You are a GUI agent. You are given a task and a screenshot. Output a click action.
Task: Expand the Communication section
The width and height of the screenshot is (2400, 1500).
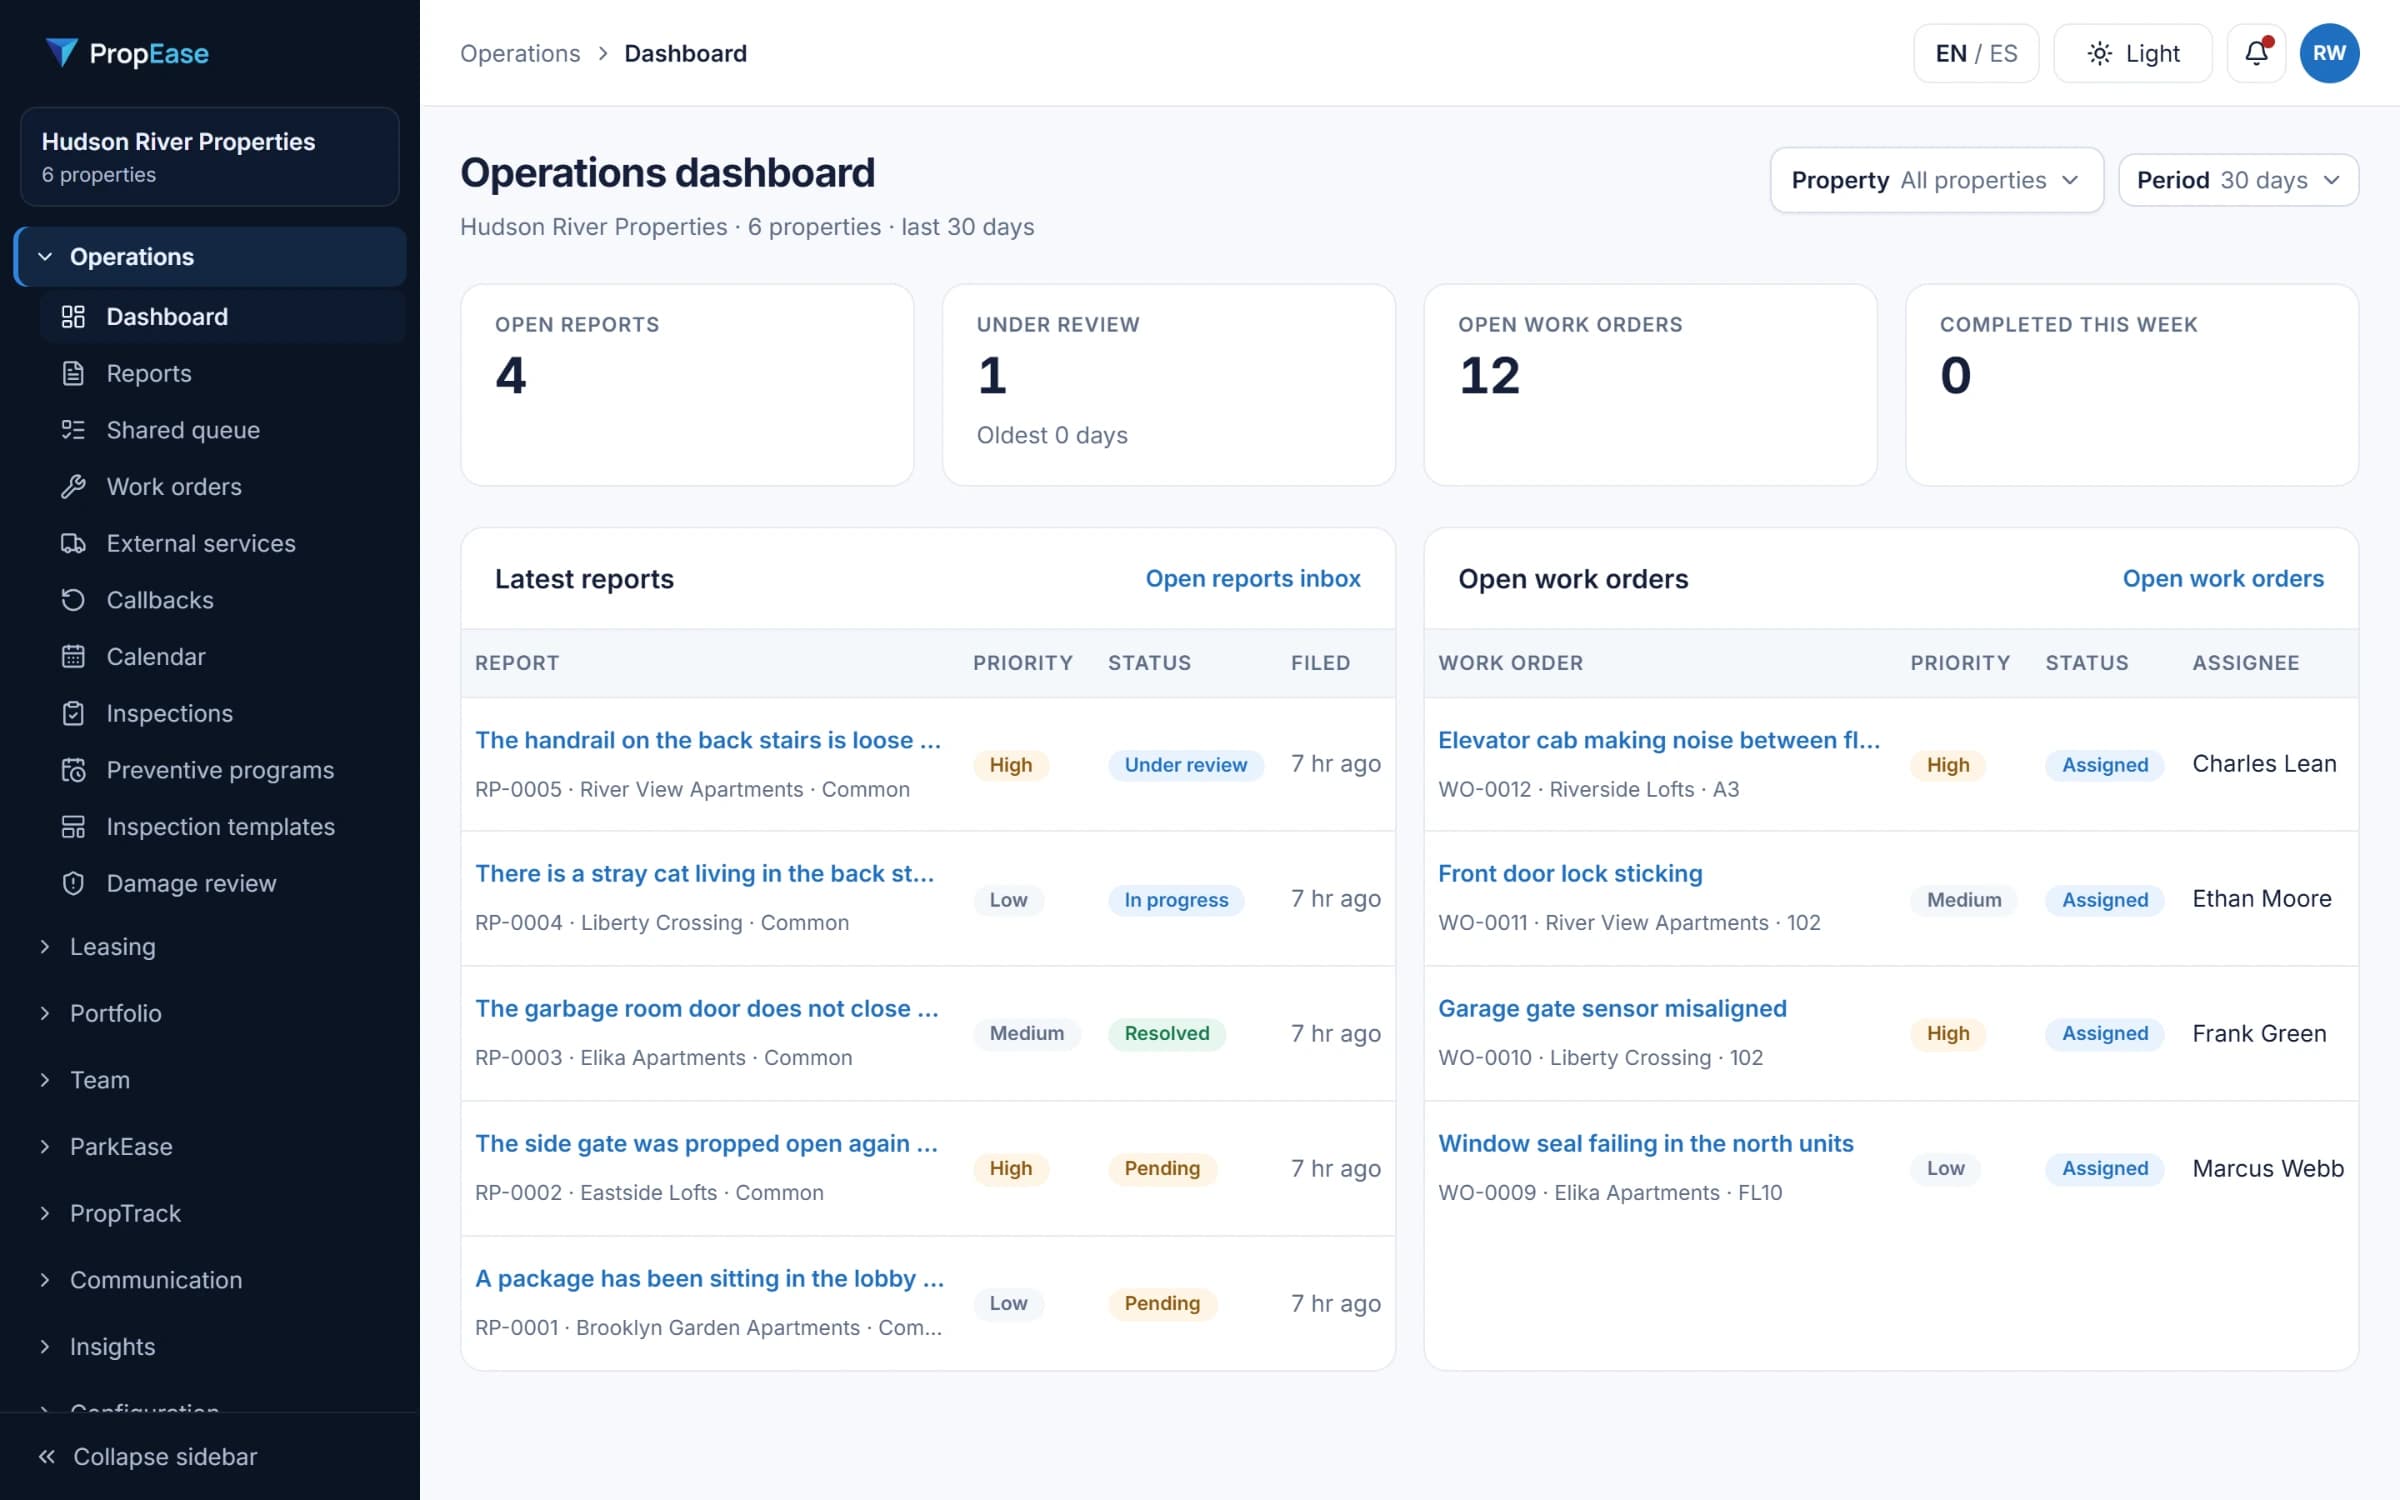coord(211,1280)
